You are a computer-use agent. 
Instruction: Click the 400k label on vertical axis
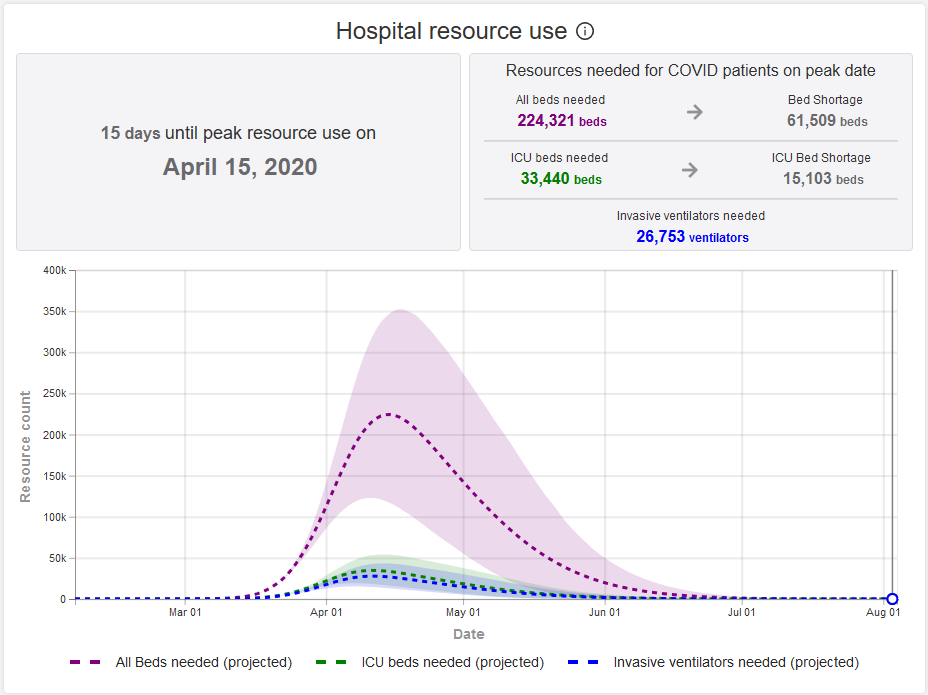54,270
